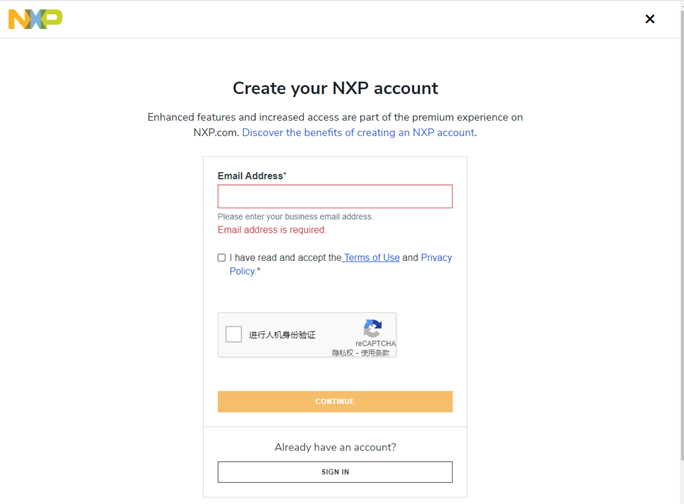
Task: Click the 'Create your NXP account' heading
Action: pos(335,88)
